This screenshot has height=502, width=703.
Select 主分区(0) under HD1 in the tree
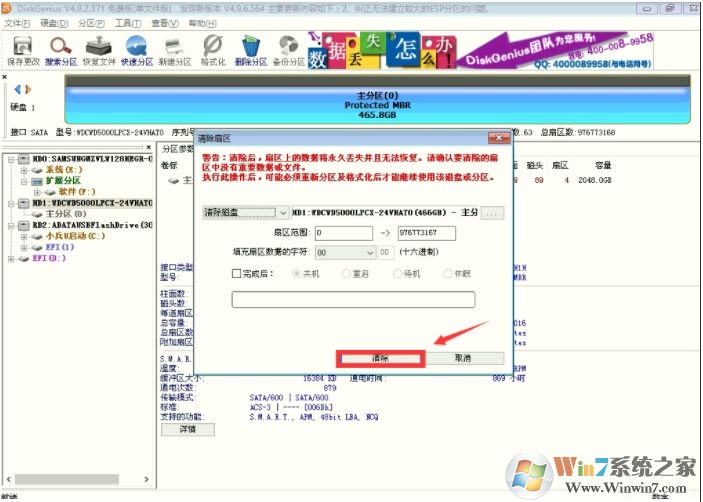tap(65, 214)
